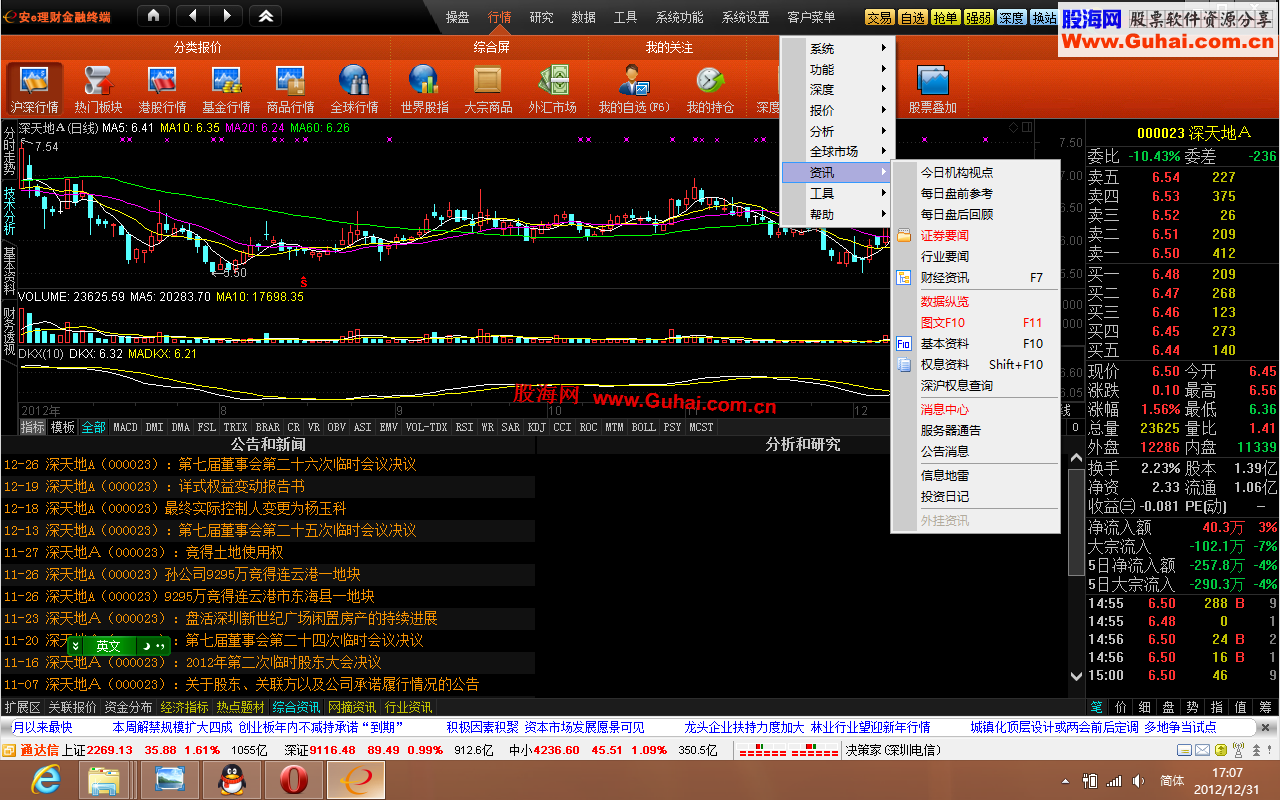This screenshot has width=1280, height=800.
Task: Click the 强弱 yellow button
Action: pos(978,18)
